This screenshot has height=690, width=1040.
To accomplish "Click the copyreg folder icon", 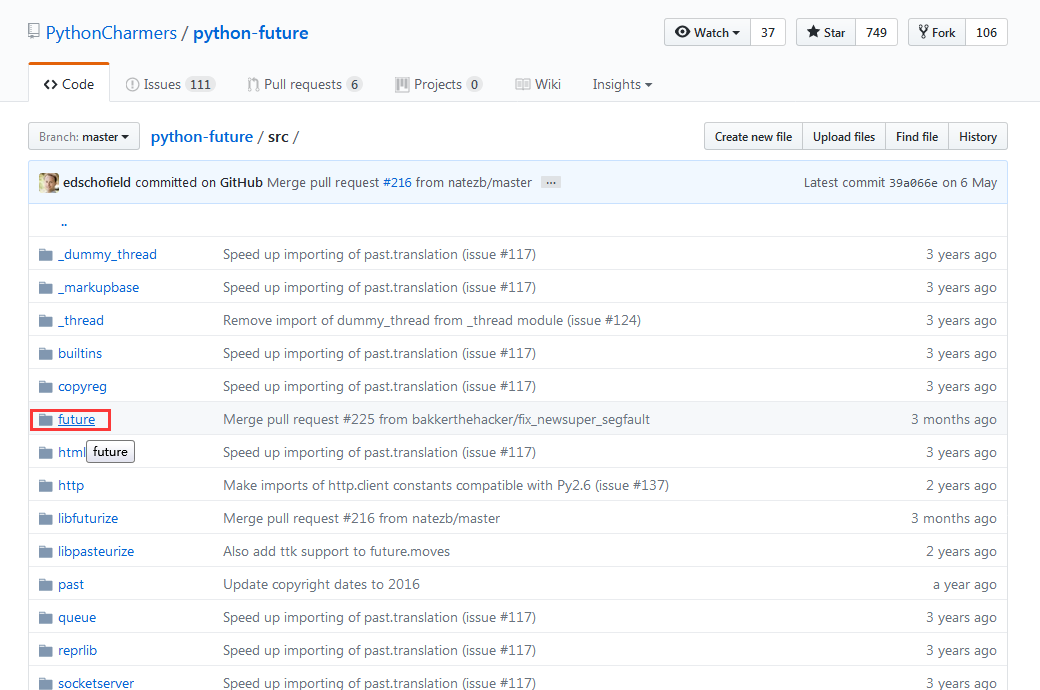I will point(46,387).
